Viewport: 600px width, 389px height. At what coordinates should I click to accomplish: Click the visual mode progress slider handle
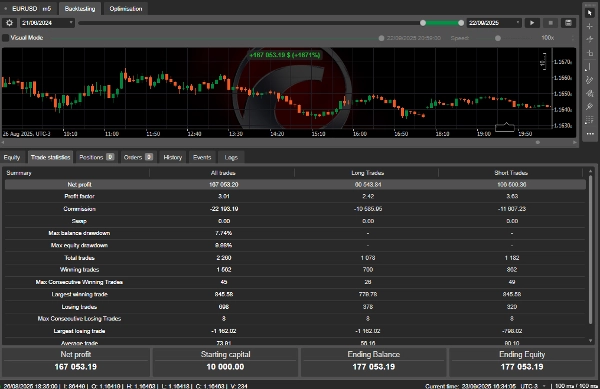coord(382,38)
